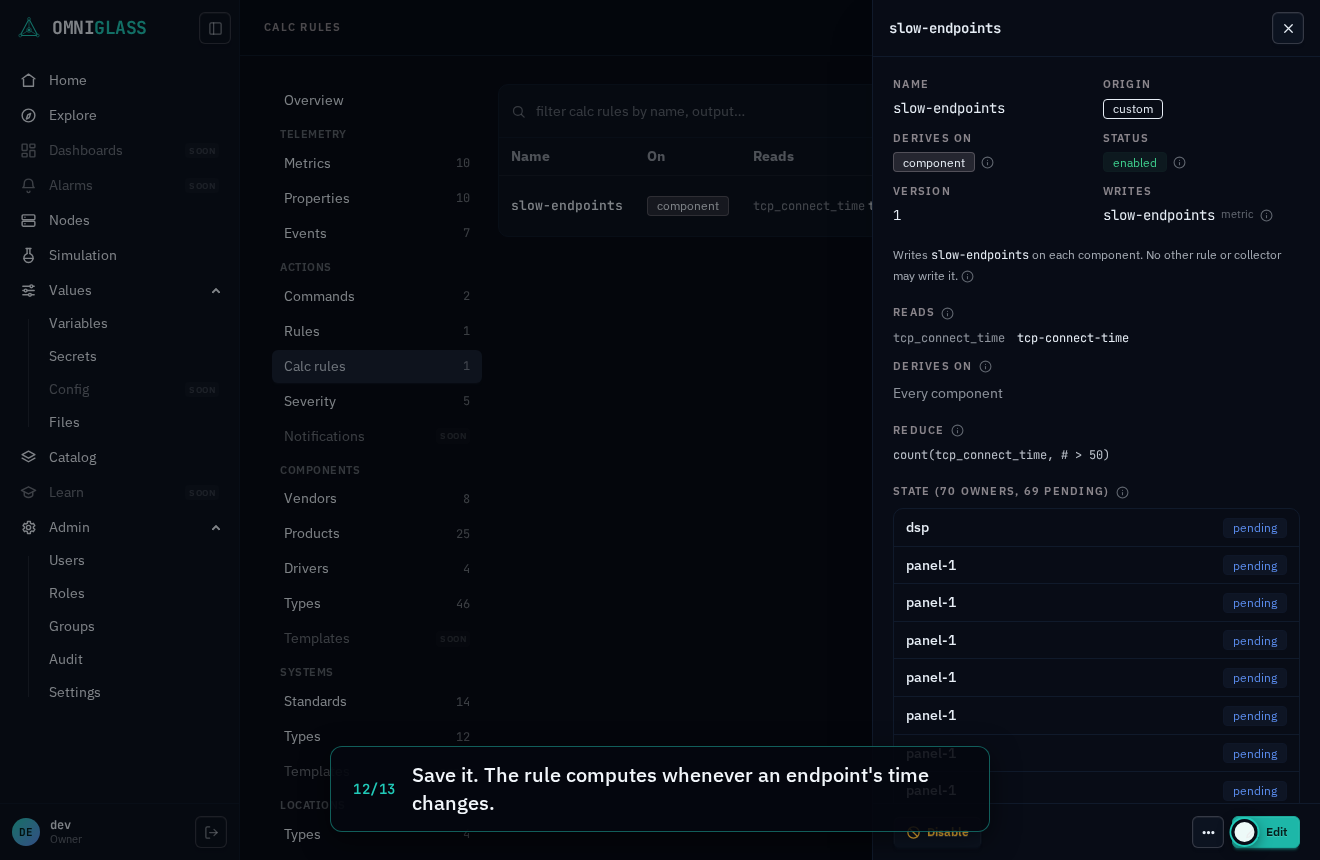
Task: Click the dsp owner row
Action: pyautogui.click(x=1096, y=528)
